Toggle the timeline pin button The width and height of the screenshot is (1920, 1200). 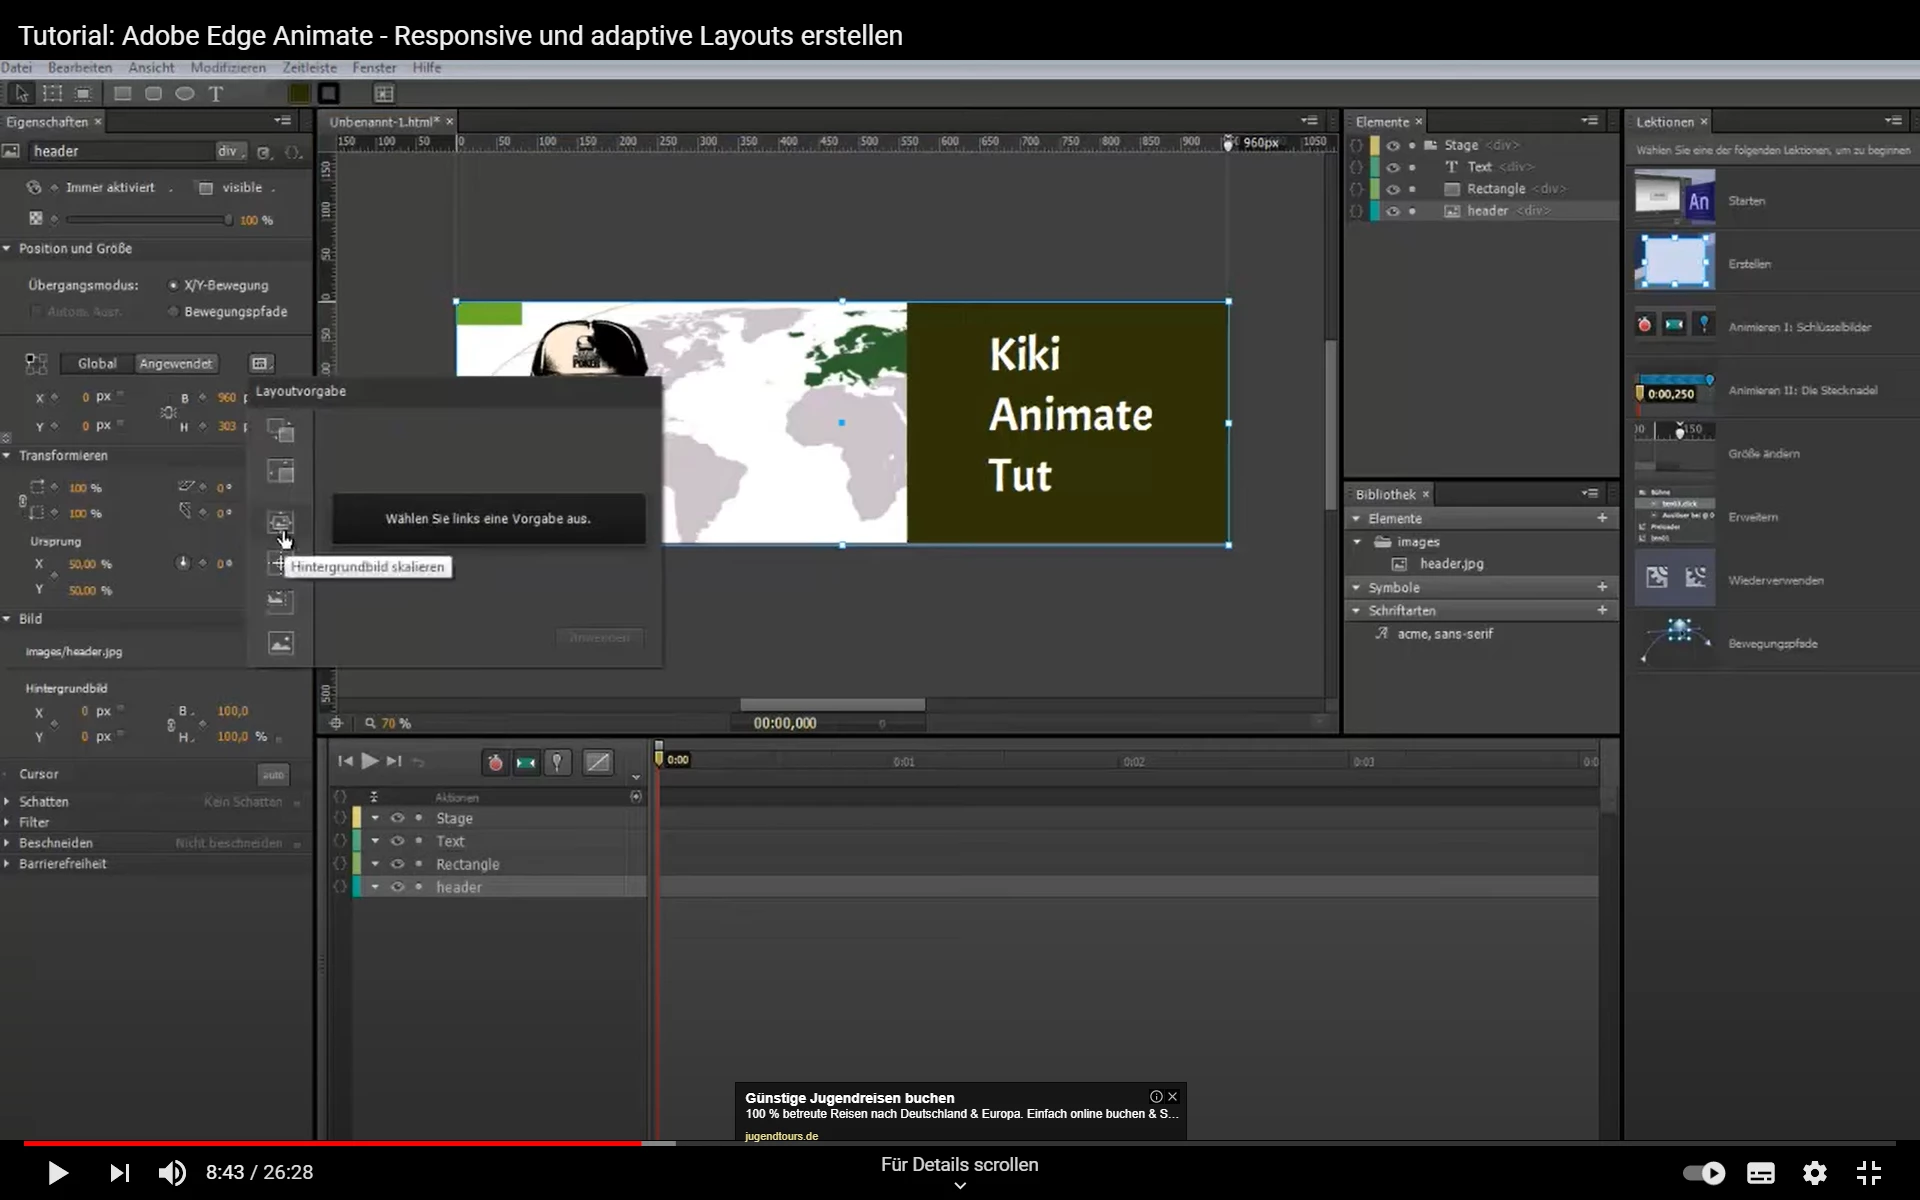pos(557,763)
